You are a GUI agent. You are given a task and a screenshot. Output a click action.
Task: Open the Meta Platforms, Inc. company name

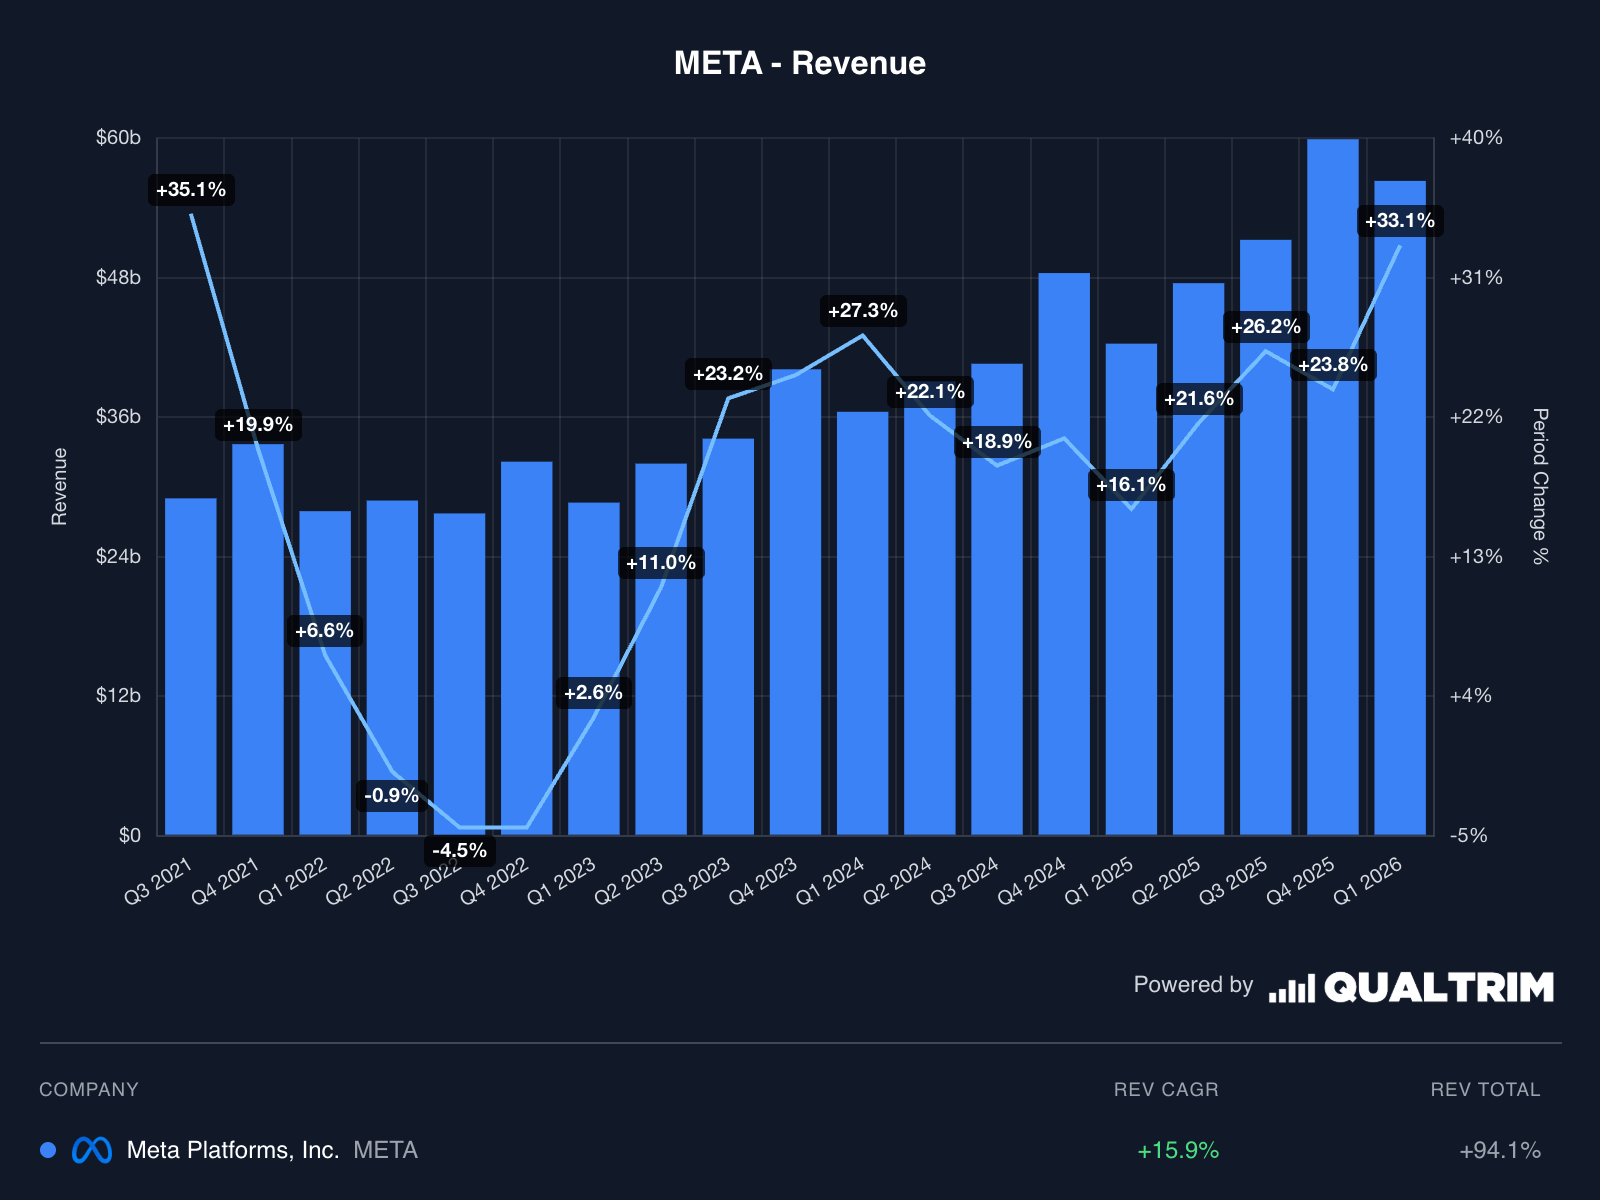pyautogui.click(x=233, y=1150)
